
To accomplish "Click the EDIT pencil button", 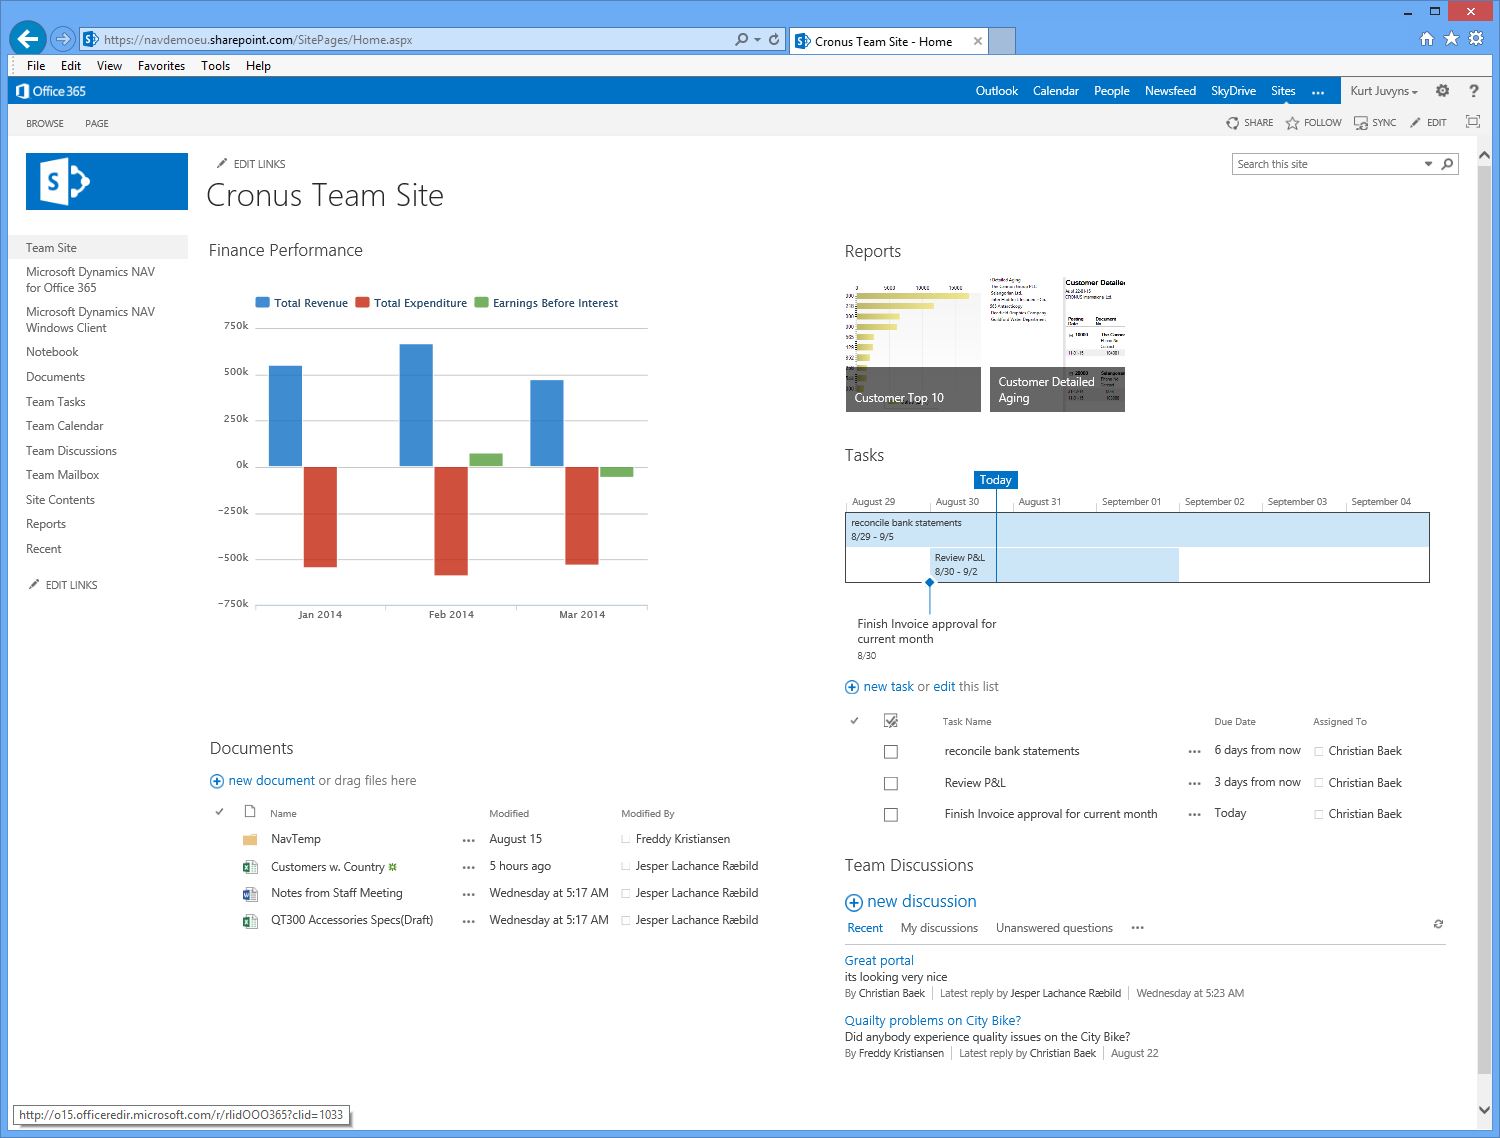I will 1428,123.
